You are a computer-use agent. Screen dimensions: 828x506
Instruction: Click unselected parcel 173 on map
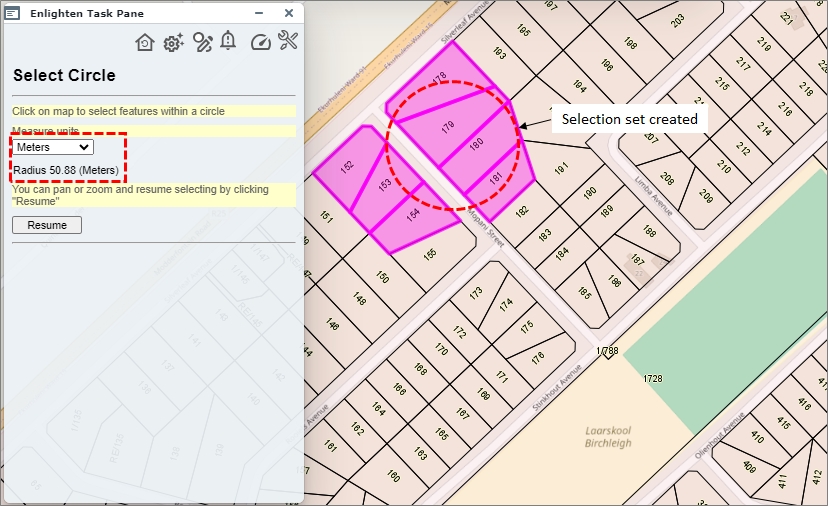coord(476,292)
